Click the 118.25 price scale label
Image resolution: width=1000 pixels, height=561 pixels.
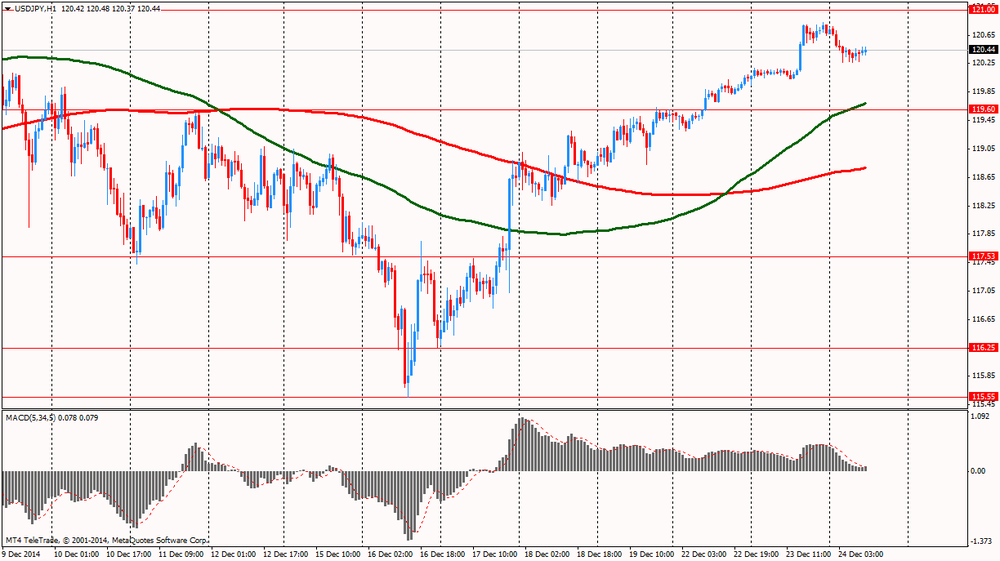click(x=983, y=205)
